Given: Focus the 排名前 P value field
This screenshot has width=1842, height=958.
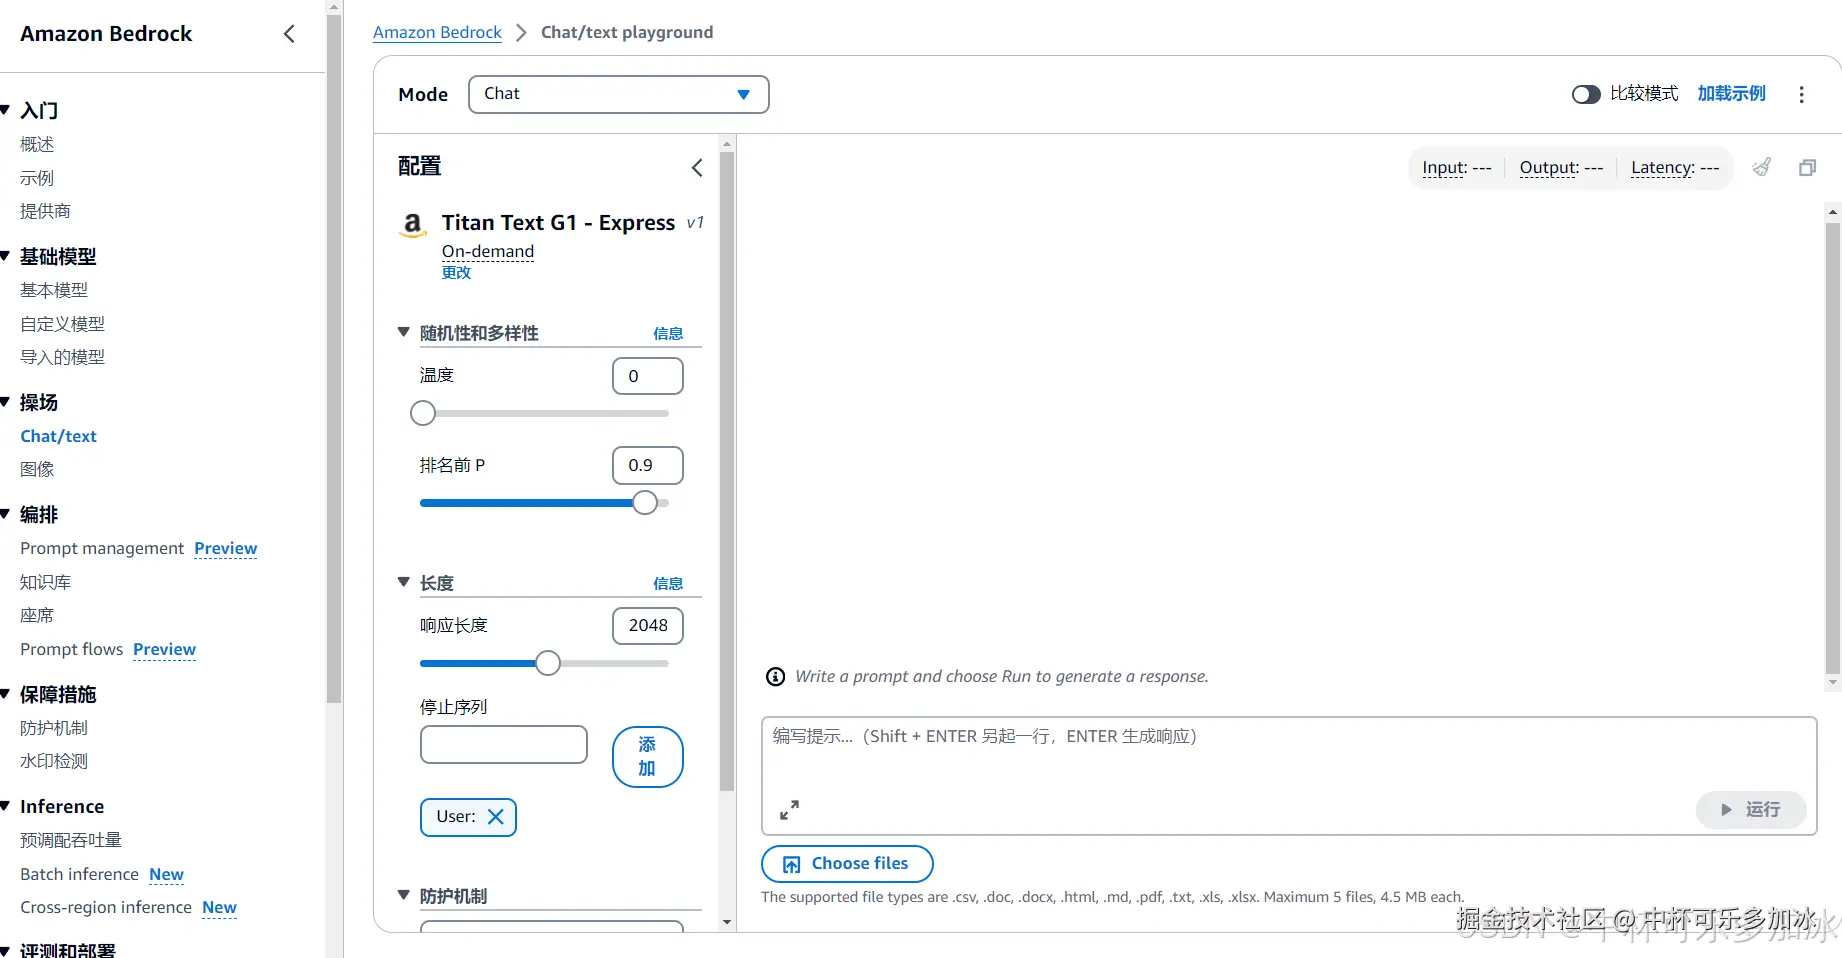Looking at the screenshot, I should [x=647, y=465].
